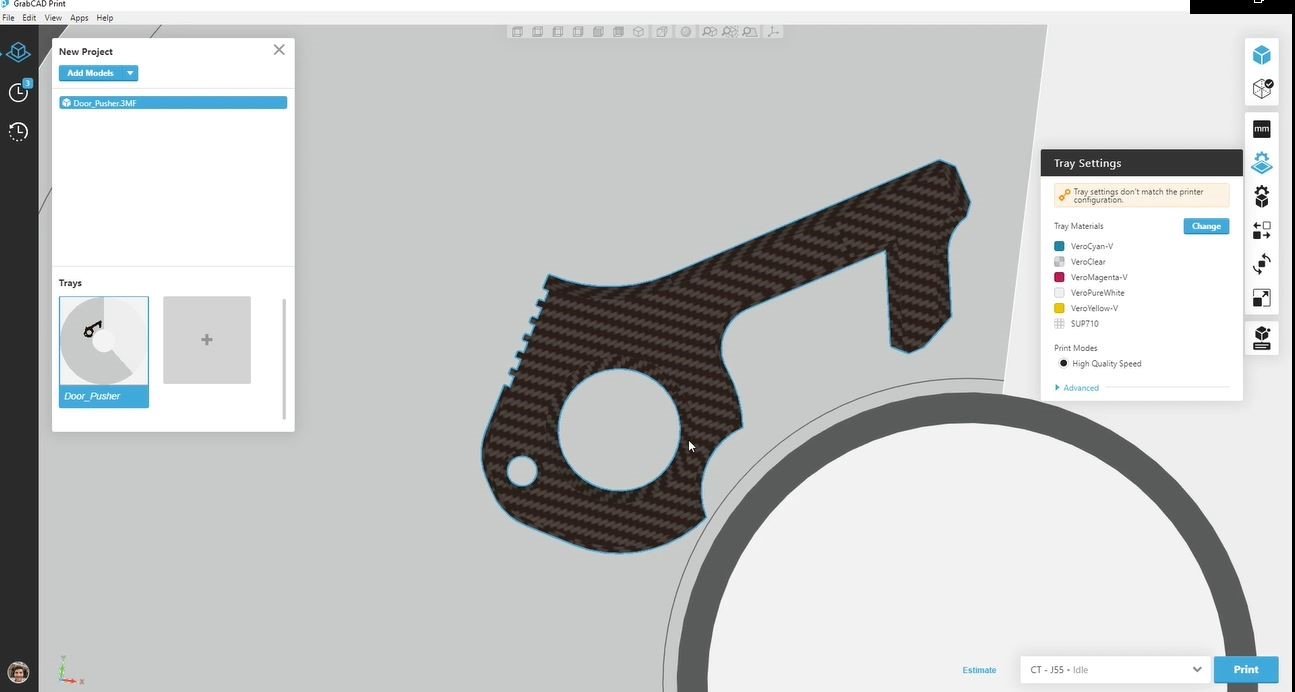Click the VeroMagenta-V color swatch
This screenshot has height=692, width=1295.
point(1059,277)
